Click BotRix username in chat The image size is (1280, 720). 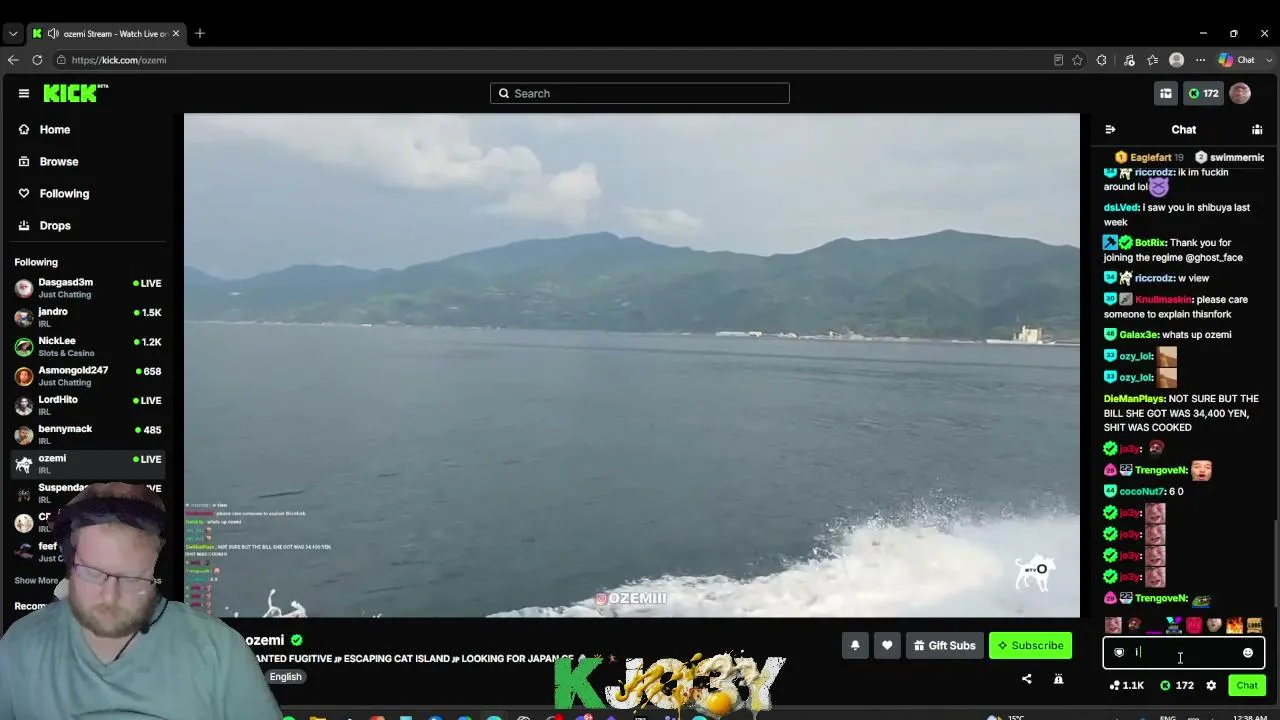[1149, 242]
